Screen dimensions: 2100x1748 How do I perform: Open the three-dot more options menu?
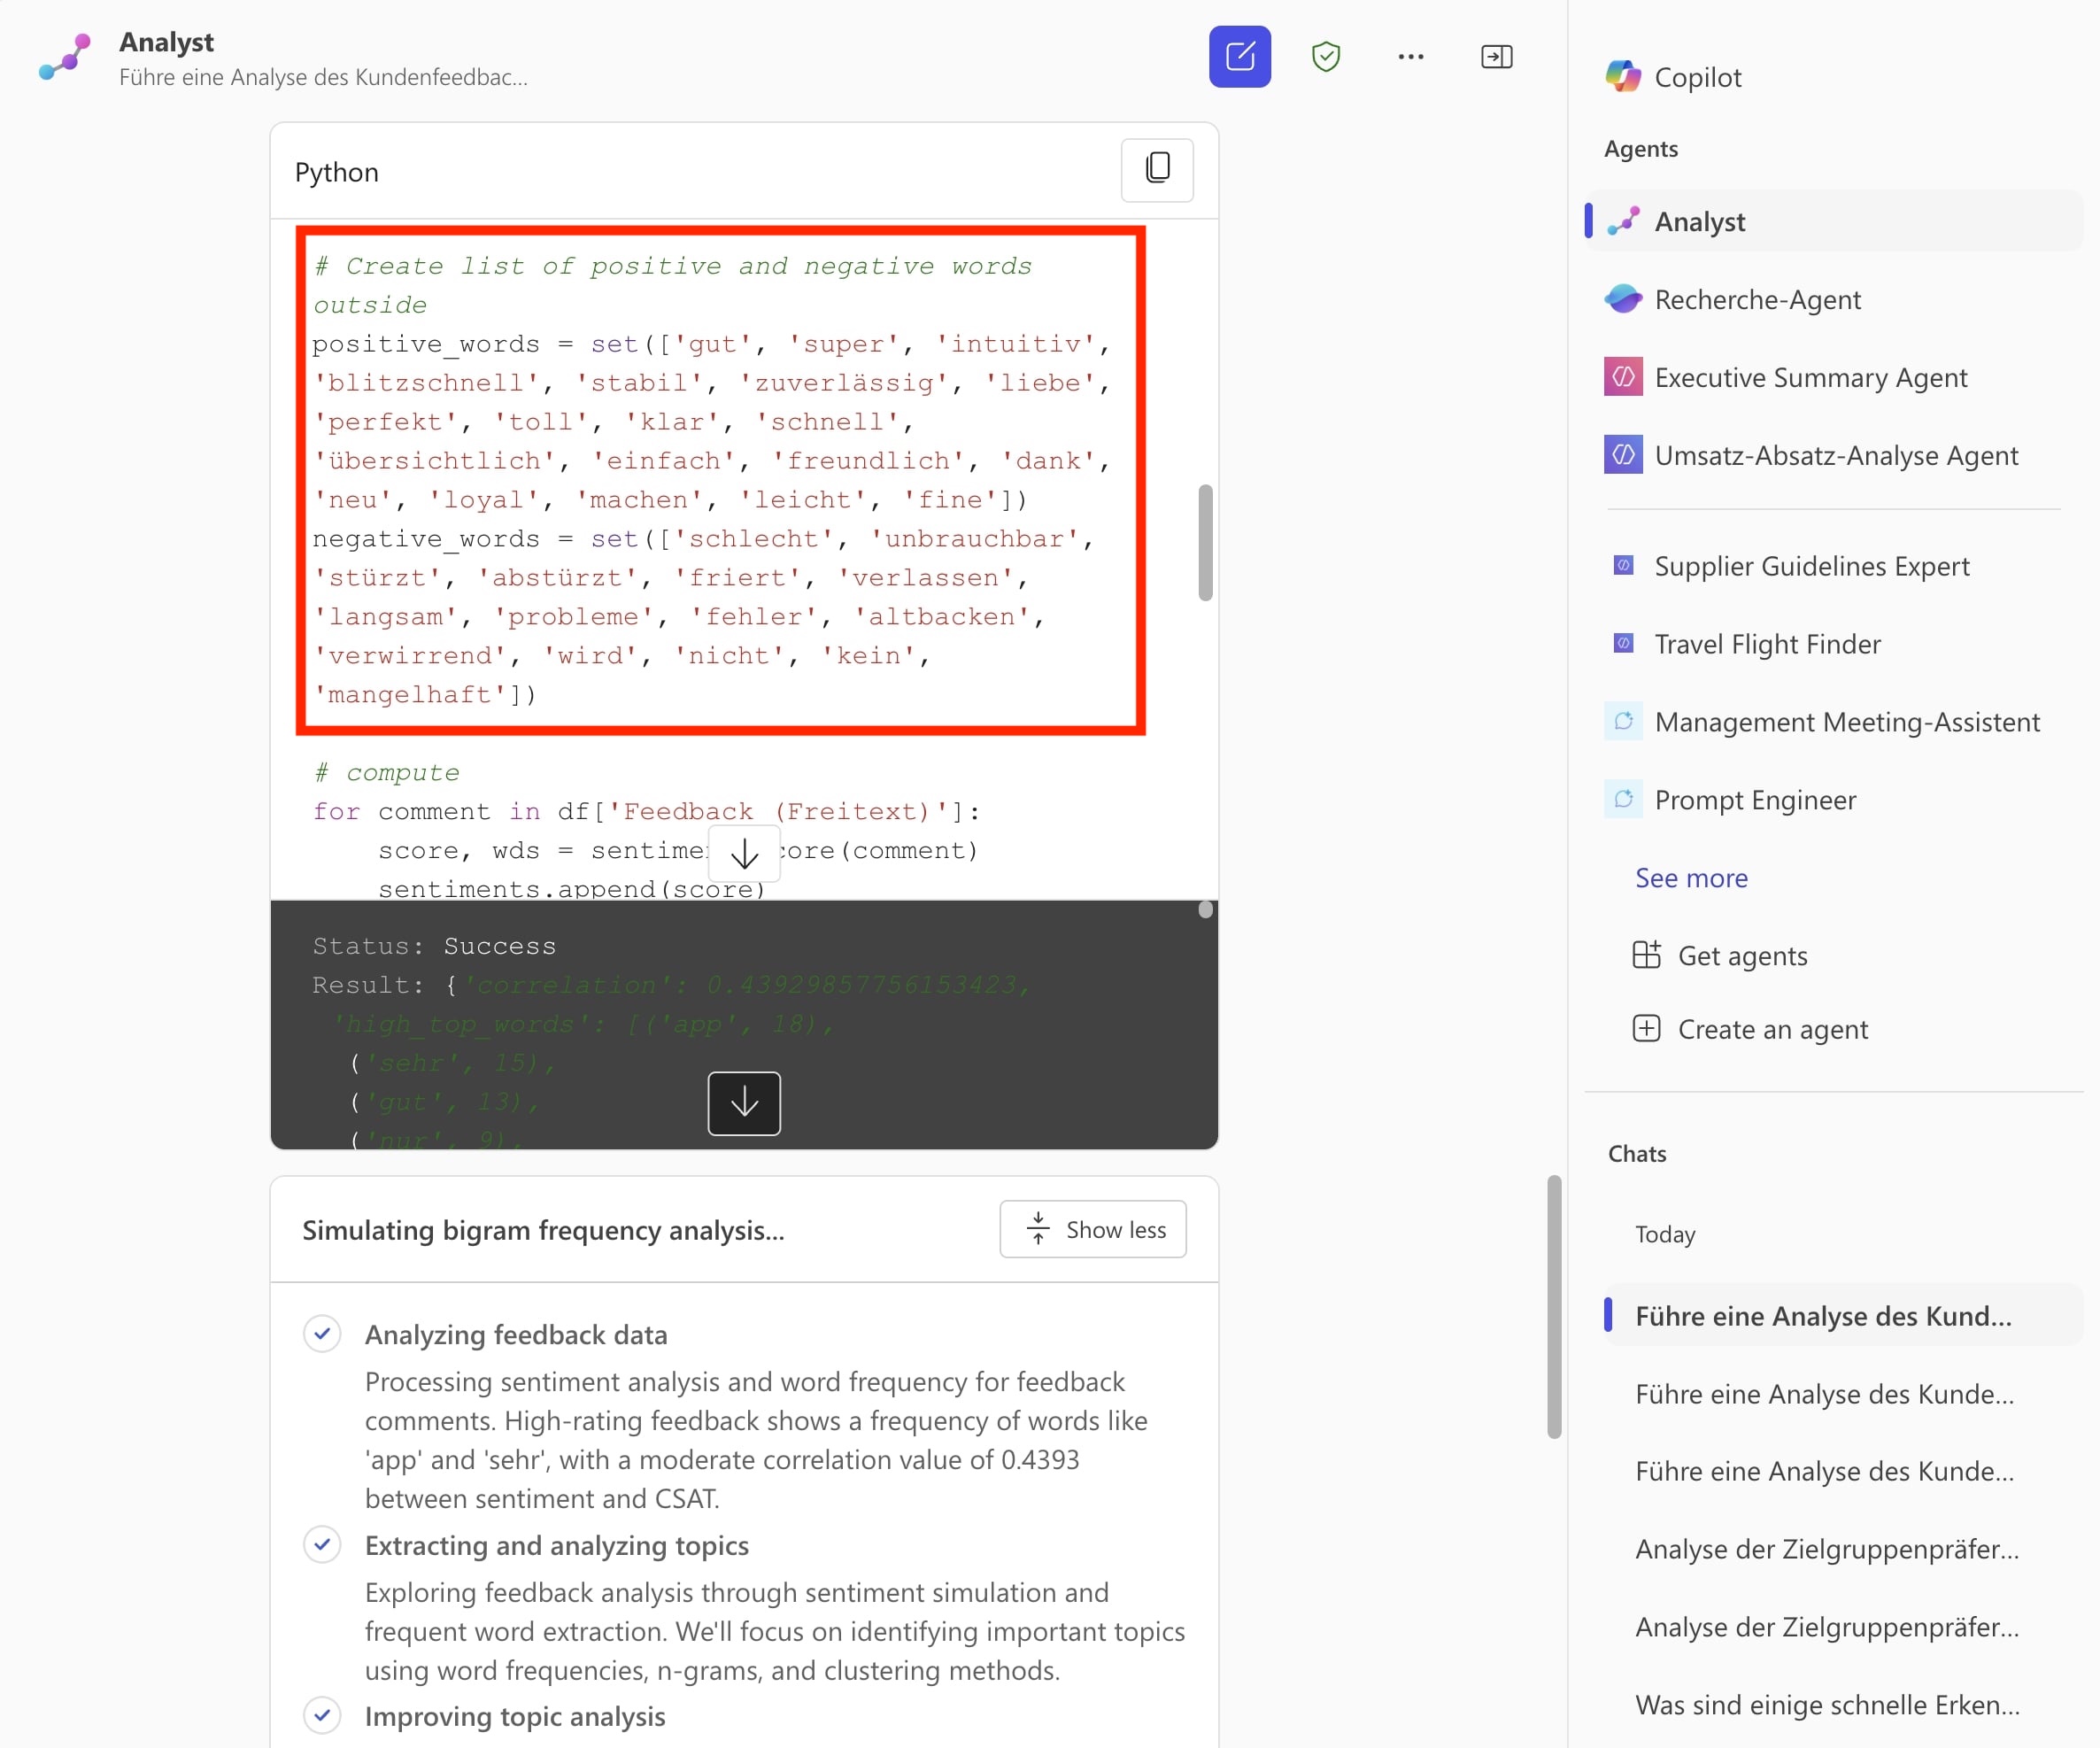coord(1410,57)
